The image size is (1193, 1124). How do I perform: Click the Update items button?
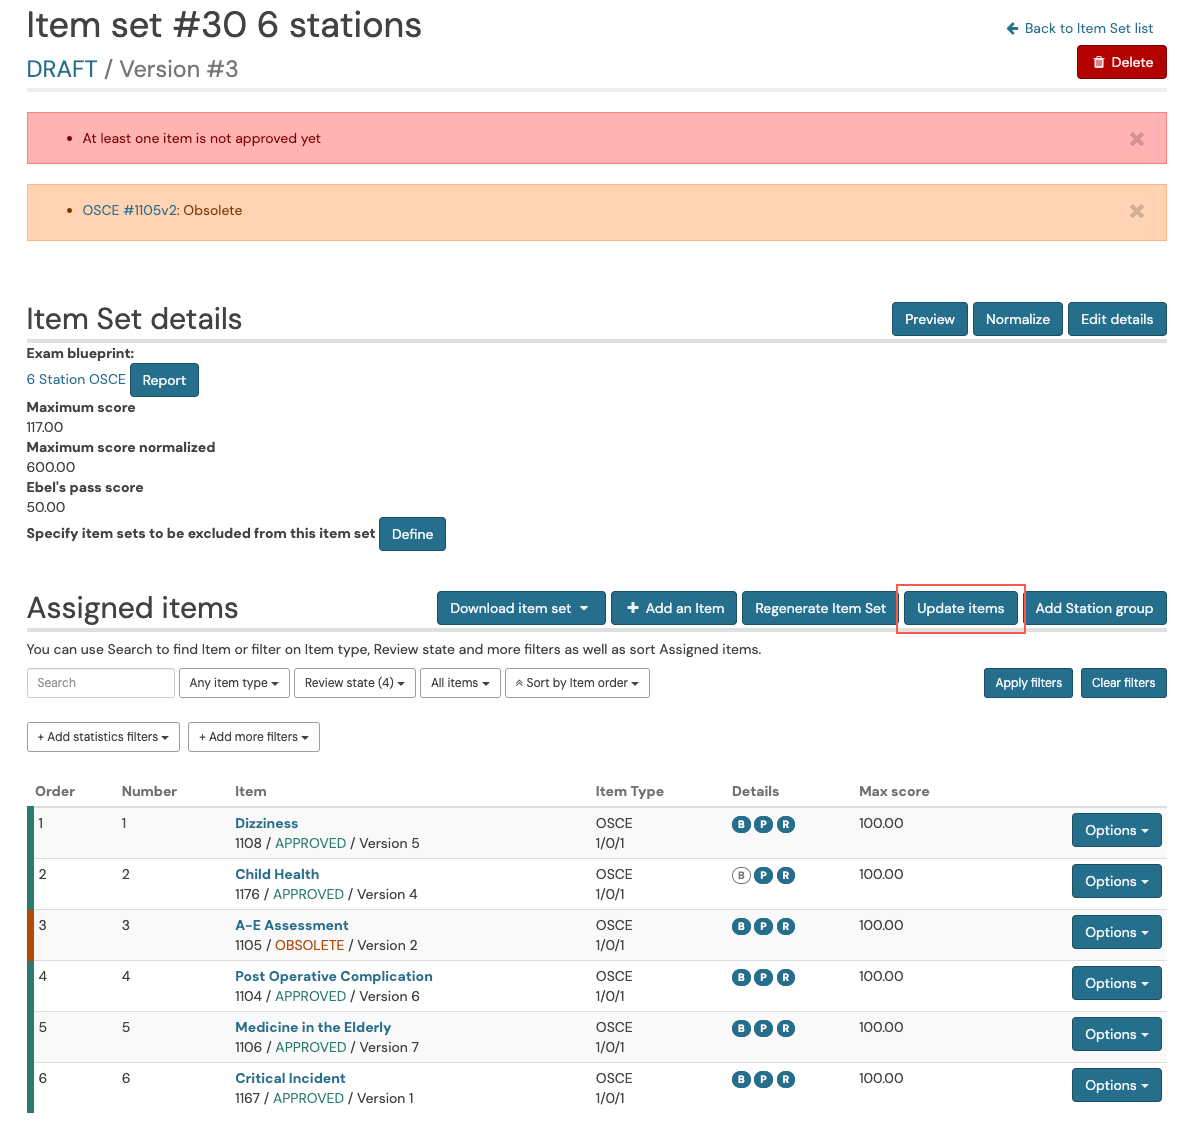click(960, 608)
